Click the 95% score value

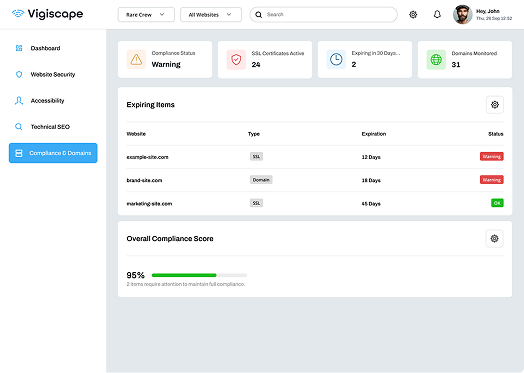click(x=135, y=275)
